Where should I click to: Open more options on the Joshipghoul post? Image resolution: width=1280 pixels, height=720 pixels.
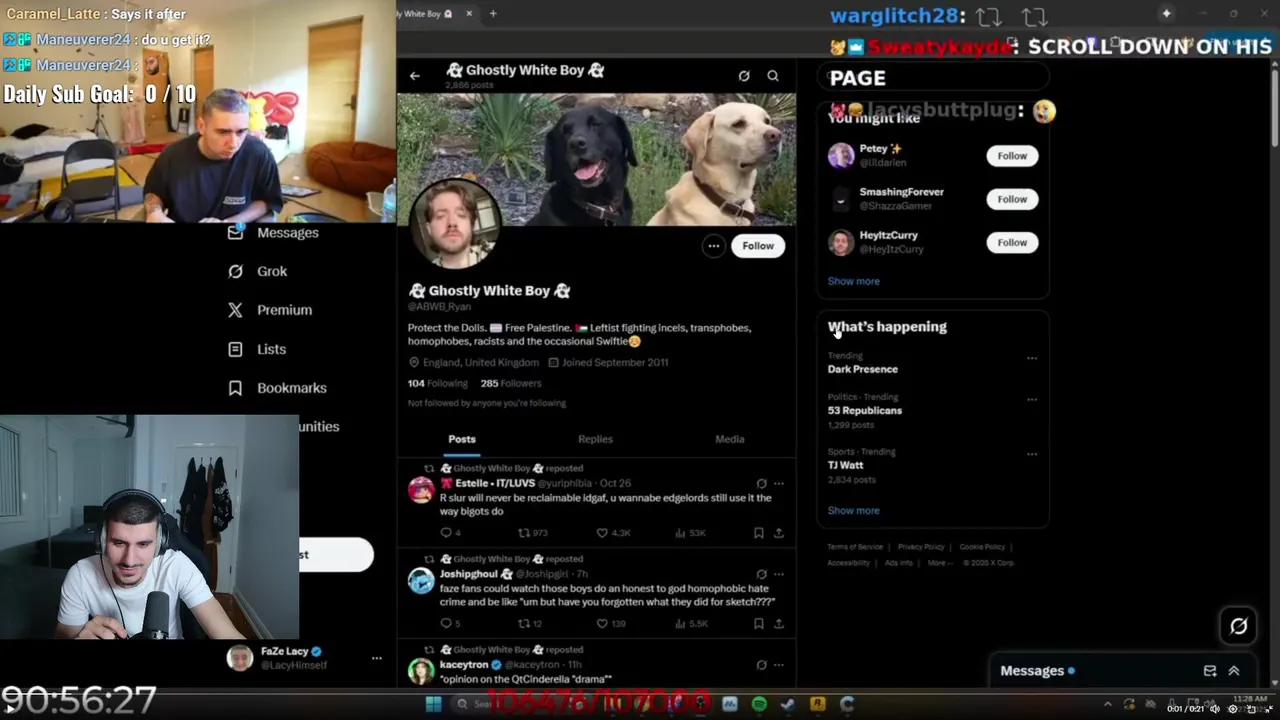779,575
